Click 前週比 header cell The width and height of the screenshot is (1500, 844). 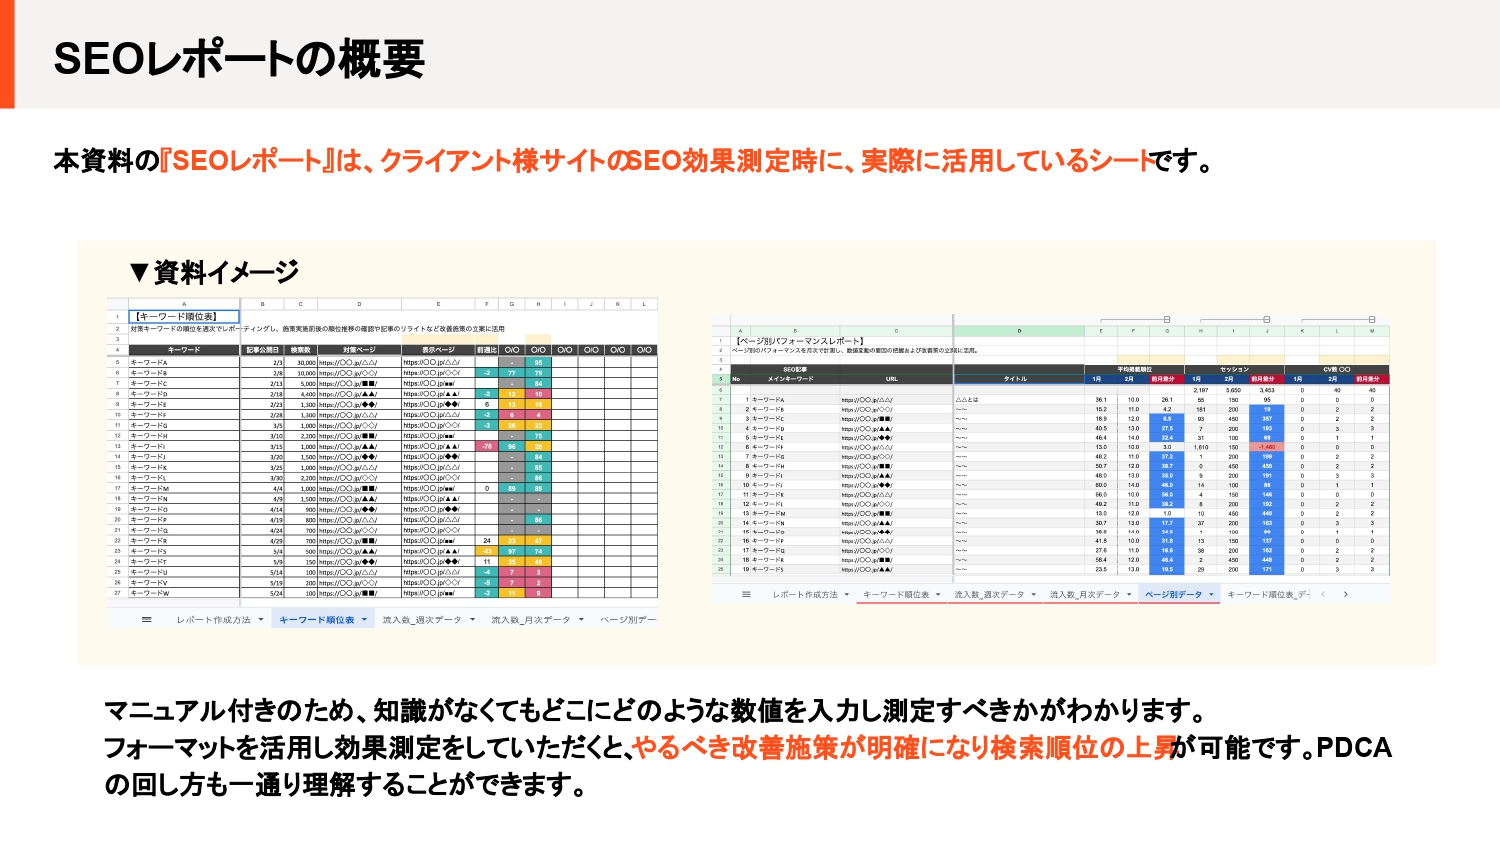coord(487,350)
